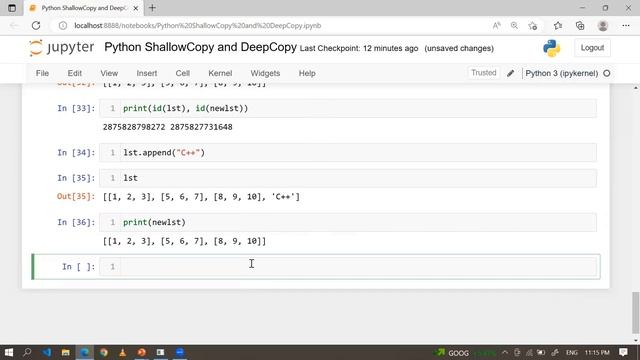Open the tab actions menu icon
The image size is (640, 360).
(12, 8)
